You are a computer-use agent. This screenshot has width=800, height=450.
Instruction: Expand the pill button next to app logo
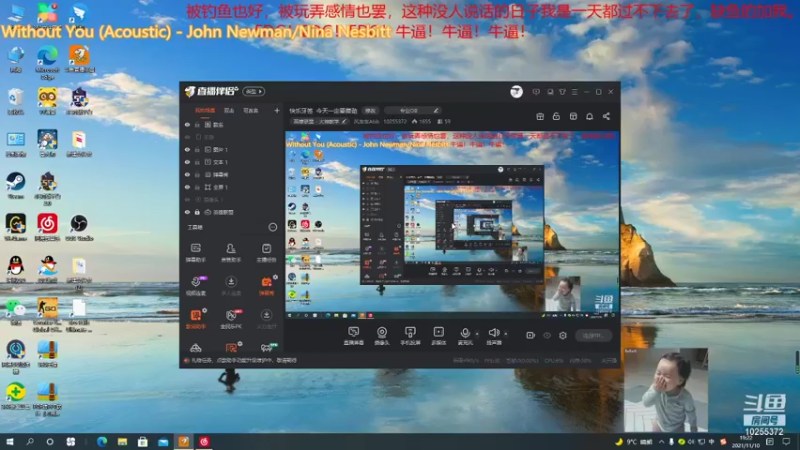(254, 91)
